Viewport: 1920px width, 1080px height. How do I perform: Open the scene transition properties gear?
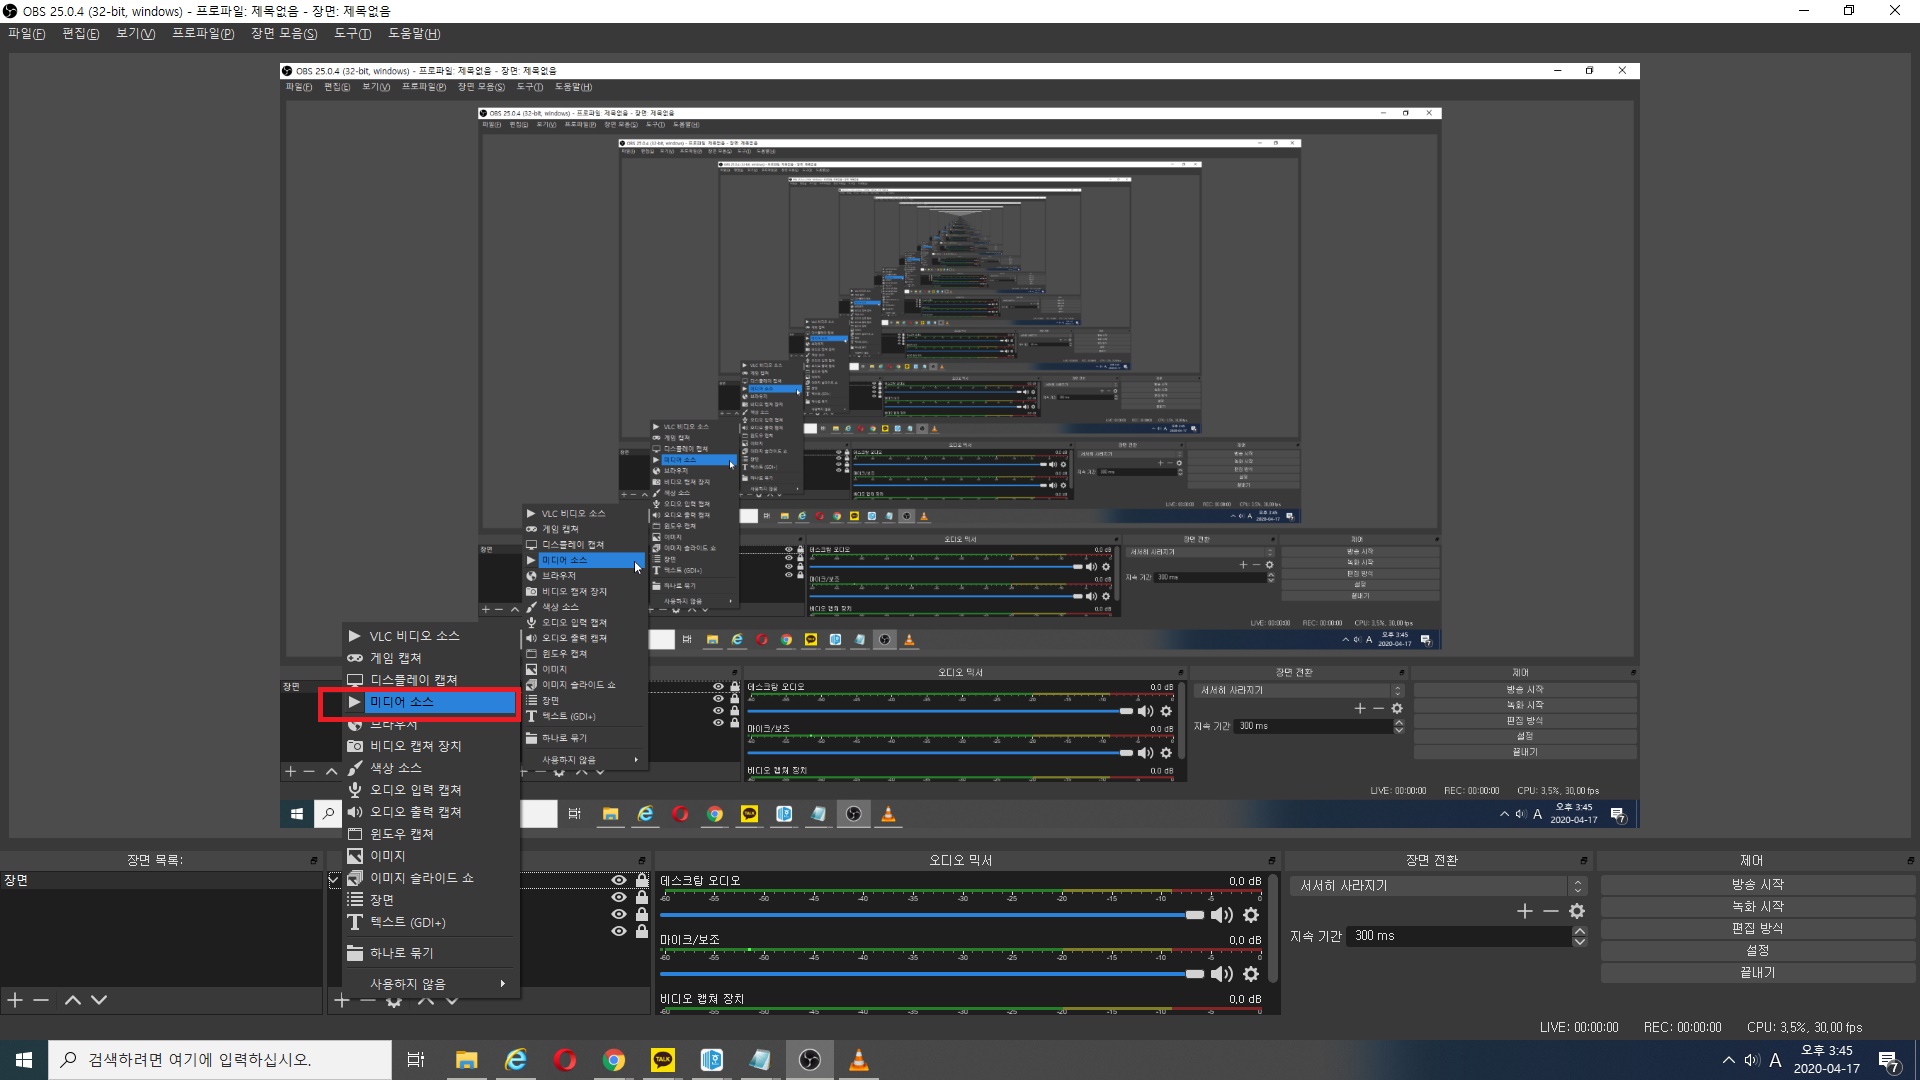(1577, 911)
